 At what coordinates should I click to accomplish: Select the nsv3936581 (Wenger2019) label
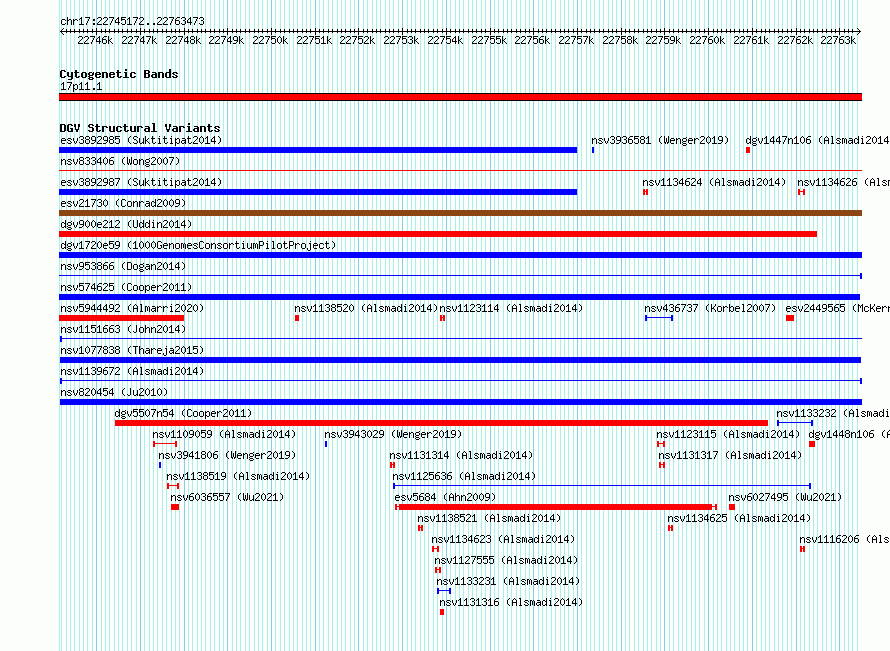660,140
